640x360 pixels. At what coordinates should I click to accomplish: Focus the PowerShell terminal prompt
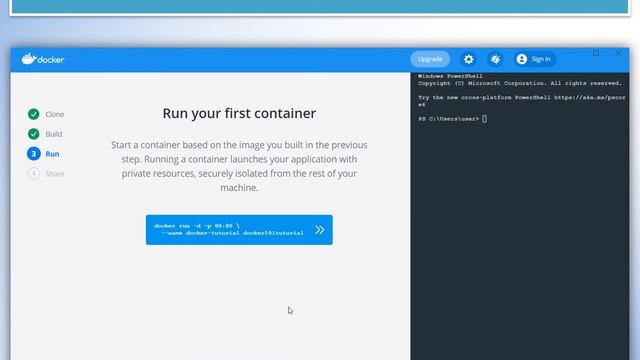point(453,119)
